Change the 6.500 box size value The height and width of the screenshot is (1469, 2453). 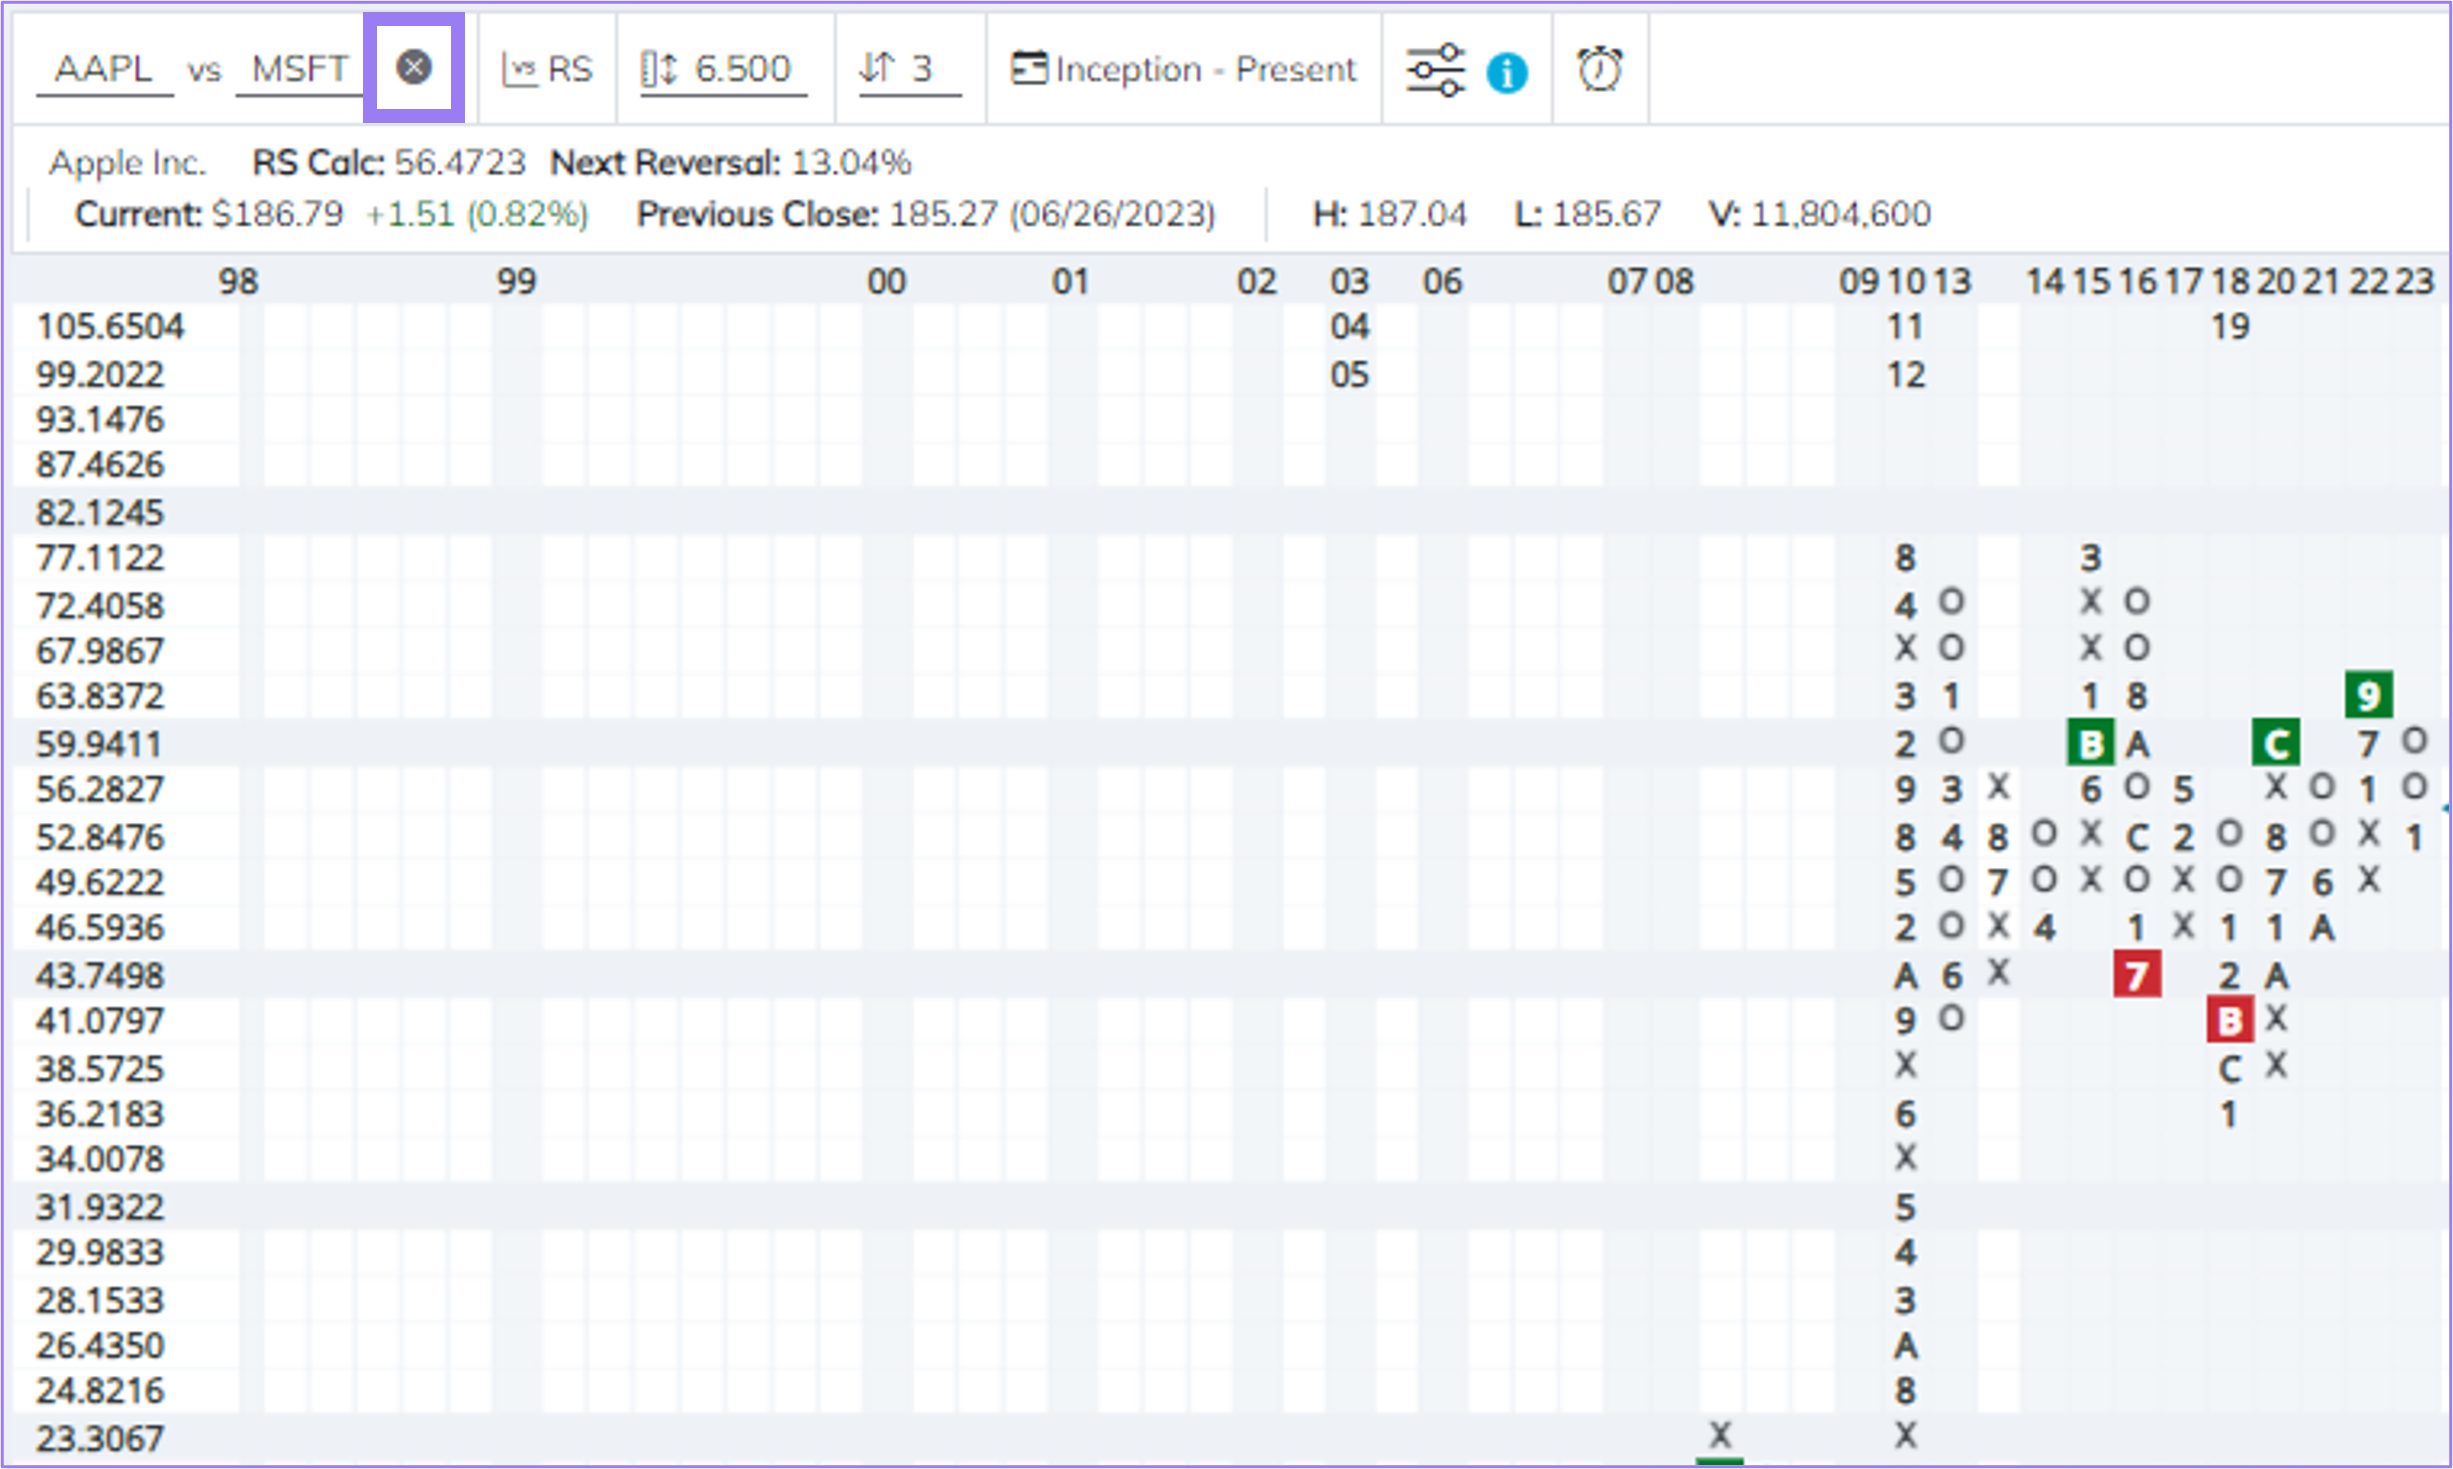click(743, 69)
